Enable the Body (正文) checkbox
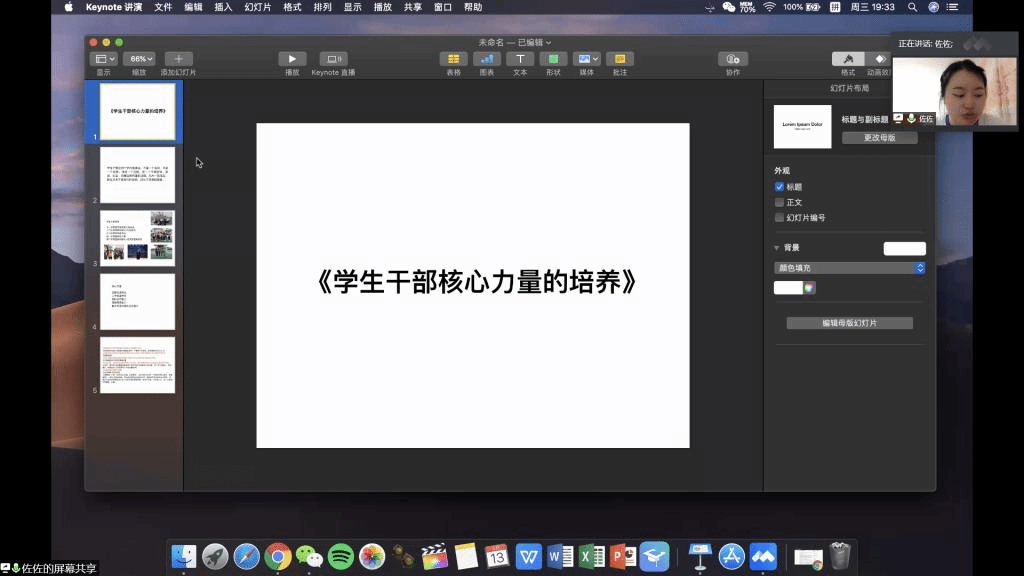 click(x=780, y=202)
